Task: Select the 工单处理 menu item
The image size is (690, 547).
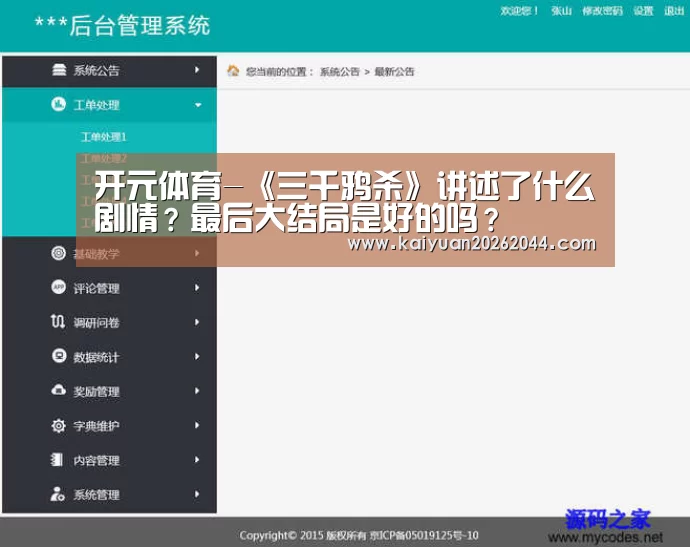Action: click(109, 105)
